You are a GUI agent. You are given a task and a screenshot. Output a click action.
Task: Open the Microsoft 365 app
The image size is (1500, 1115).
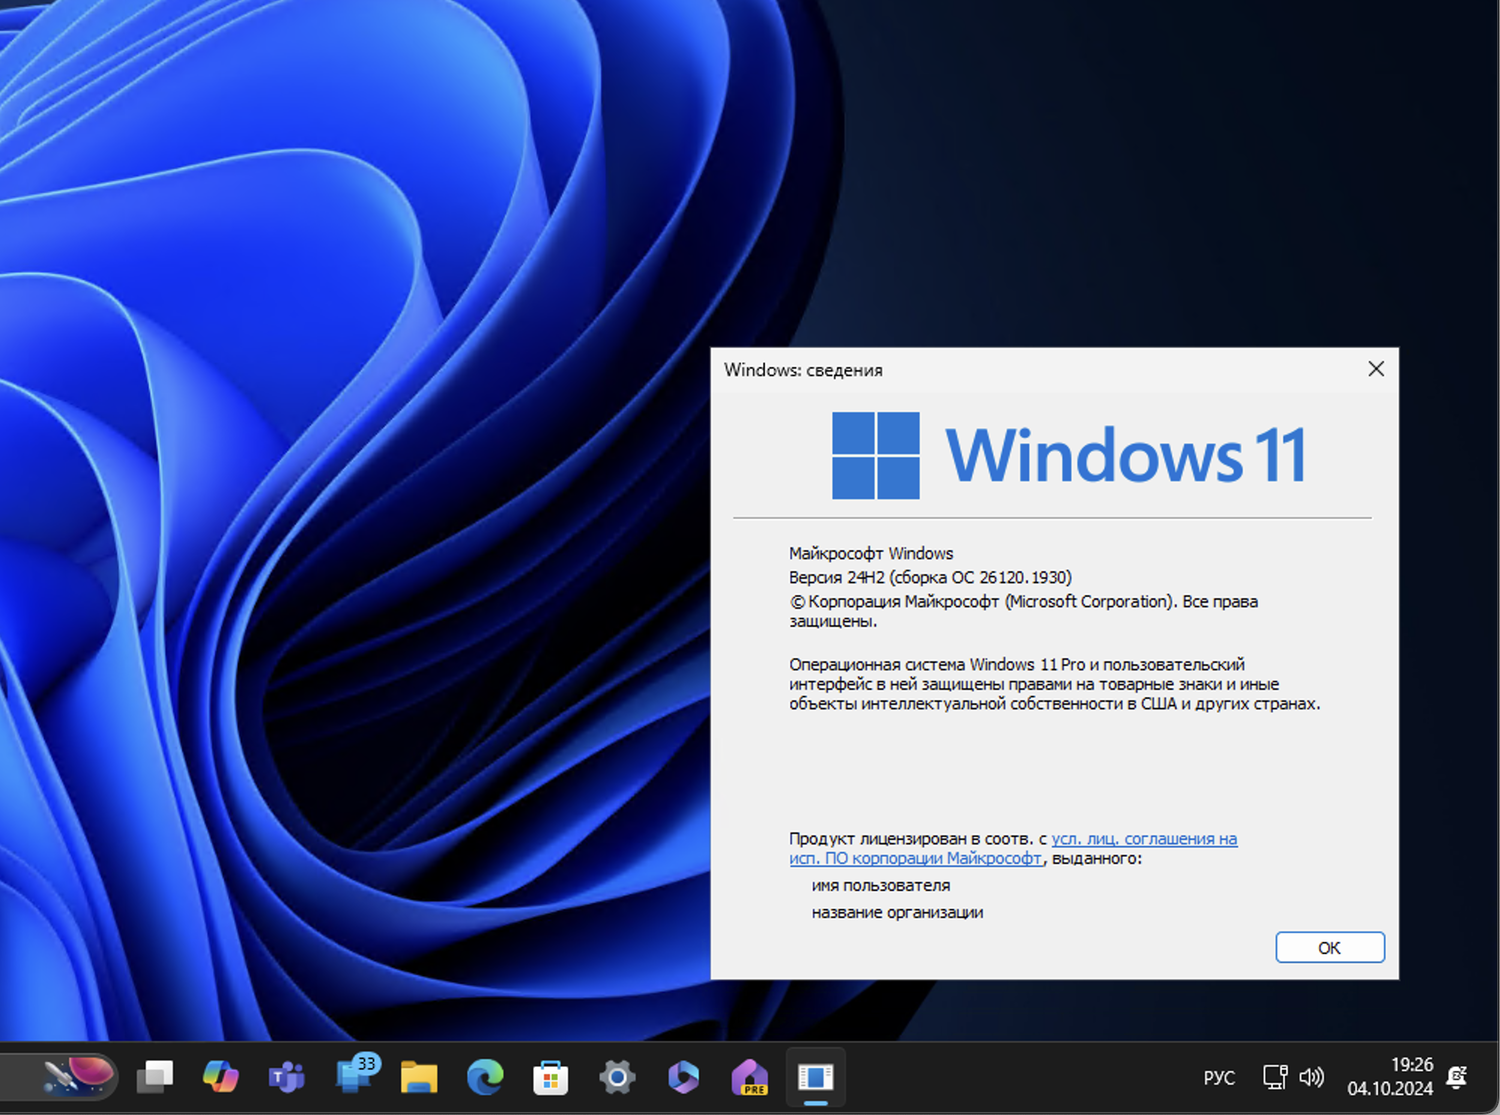(x=683, y=1077)
